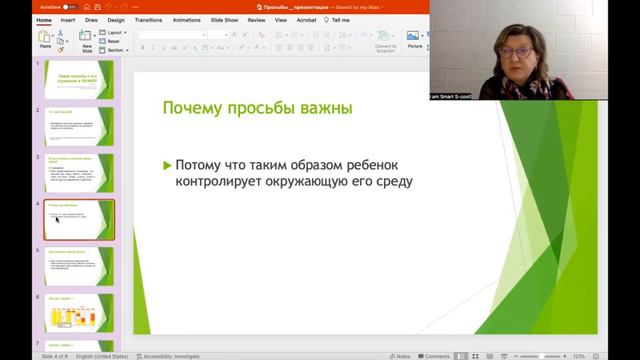The image size is (640, 360).
Task: Toggle the Notes pane button
Action: 400,356
